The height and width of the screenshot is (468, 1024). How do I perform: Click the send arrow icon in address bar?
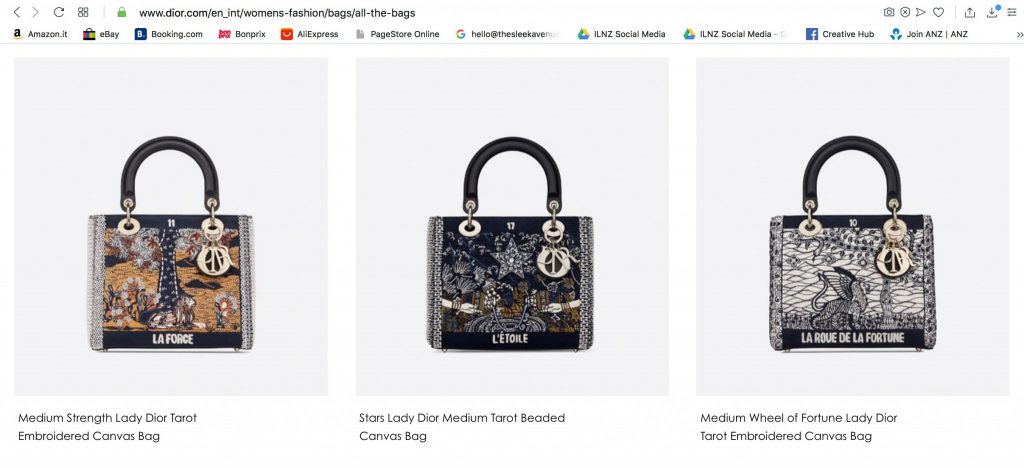coord(921,13)
